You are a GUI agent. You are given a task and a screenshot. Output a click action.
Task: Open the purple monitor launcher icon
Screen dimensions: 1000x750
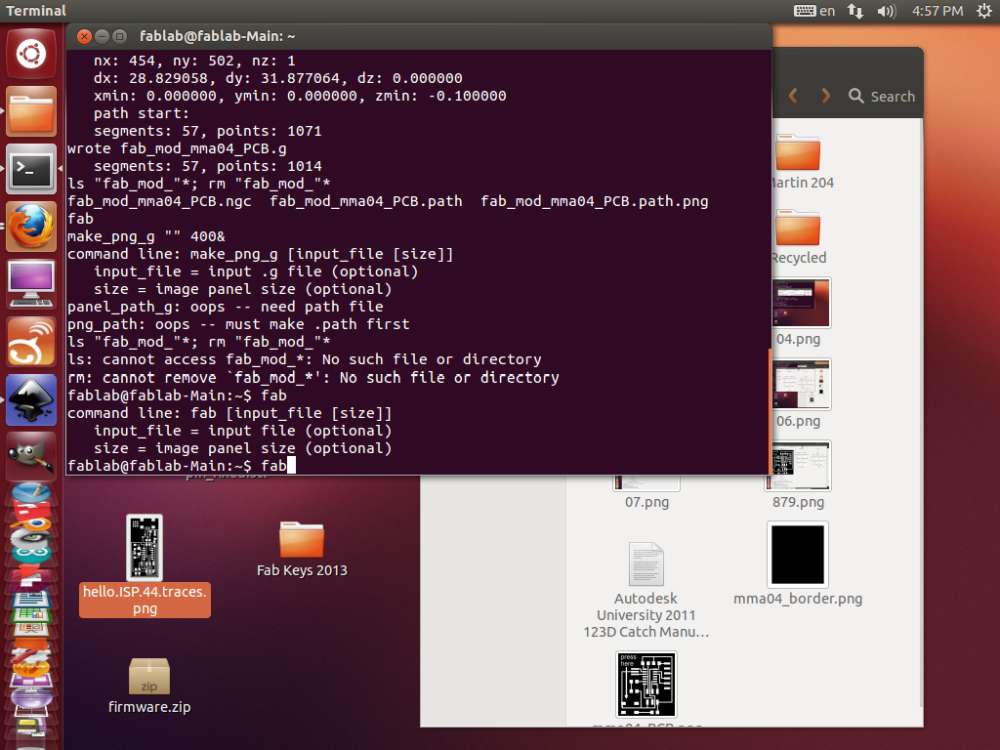pyautogui.click(x=31, y=284)
